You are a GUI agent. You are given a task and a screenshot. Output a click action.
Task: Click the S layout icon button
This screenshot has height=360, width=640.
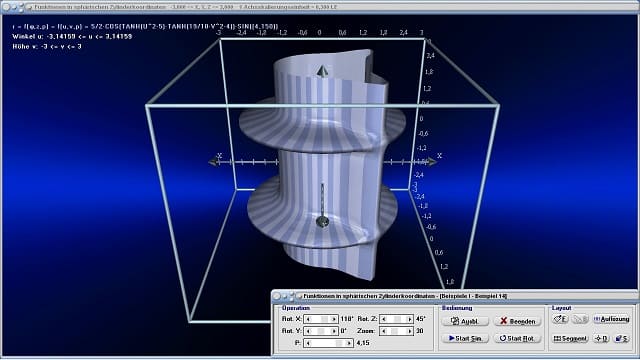click(x=622, y=338)
